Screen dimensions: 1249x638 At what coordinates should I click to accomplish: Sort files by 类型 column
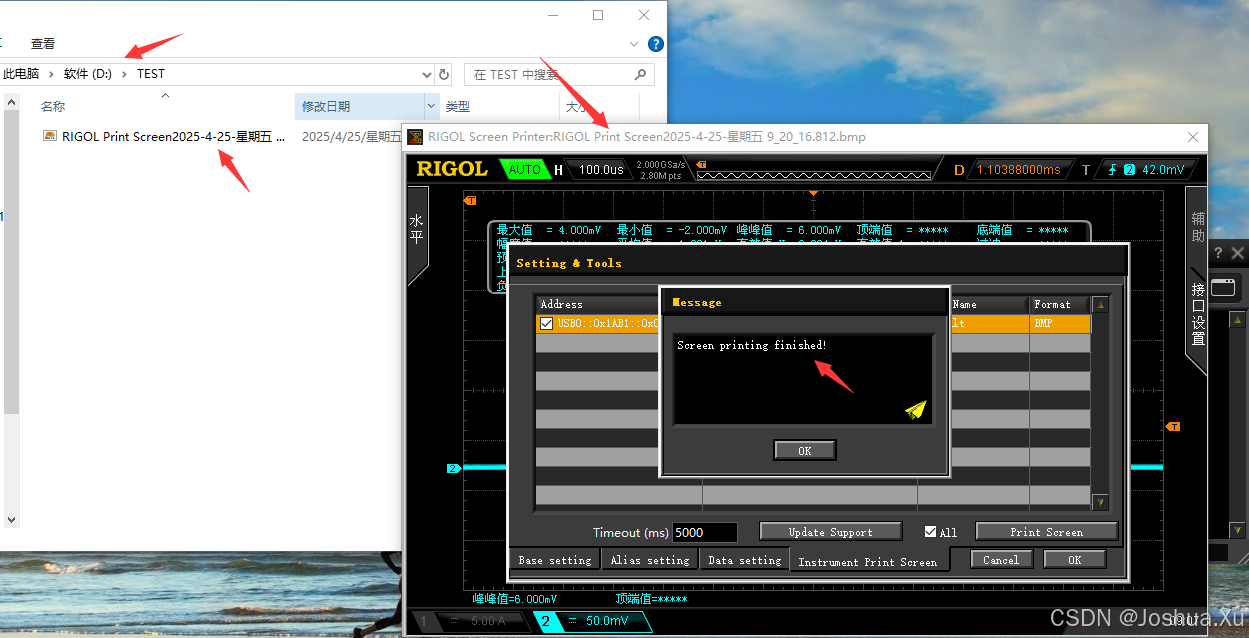pyautogui.click(x=458, y=106)
